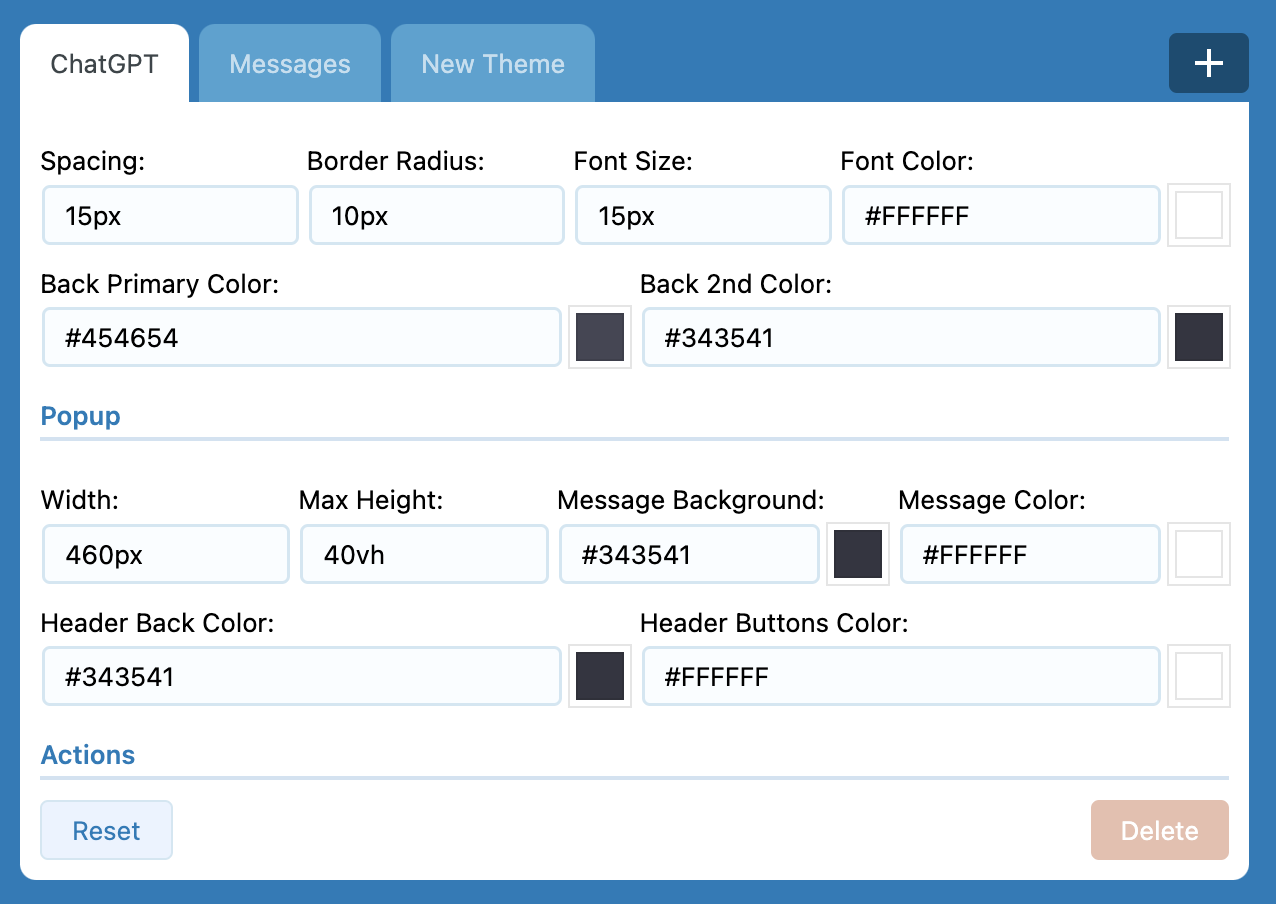The height and width of the screenshot is (904, 1276).
Task: Select the Border Radius text field
Action: (436, 215)
